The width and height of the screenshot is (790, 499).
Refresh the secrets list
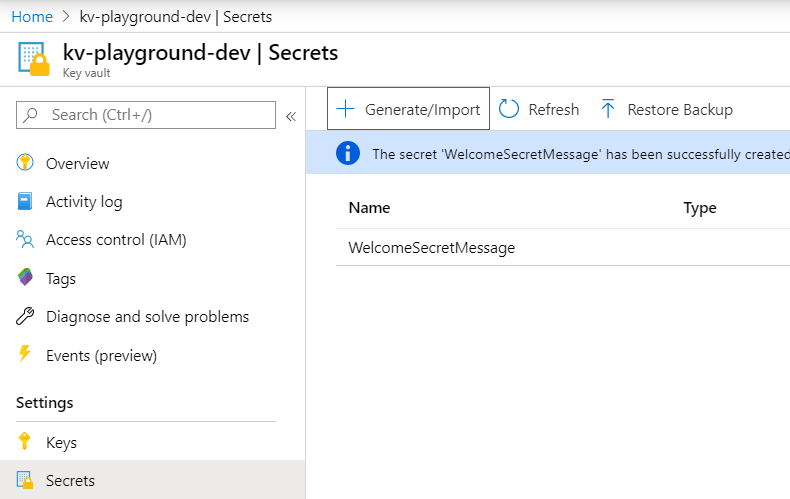[x=540, y=110]
